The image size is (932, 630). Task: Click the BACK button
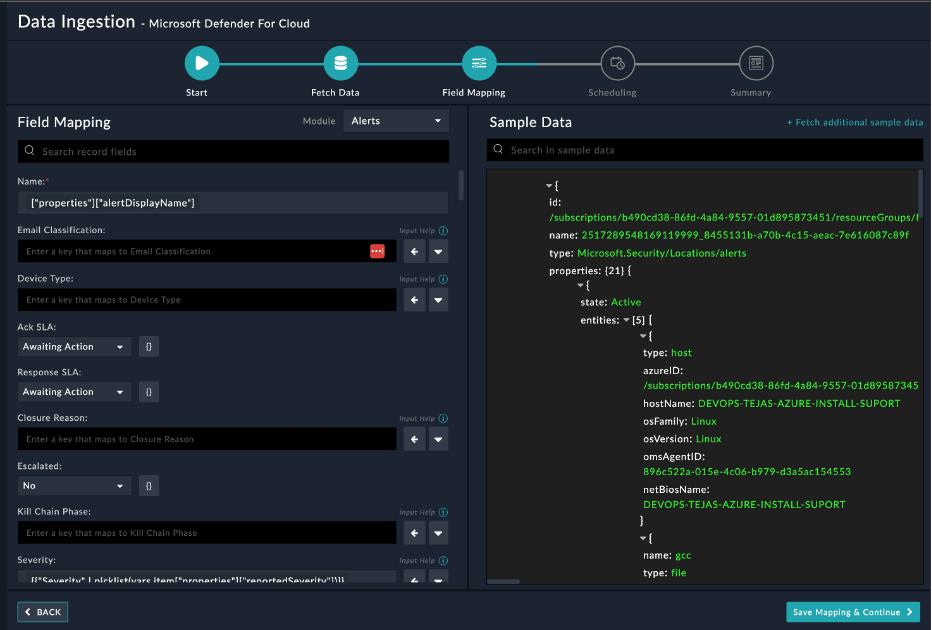[43, 612]
